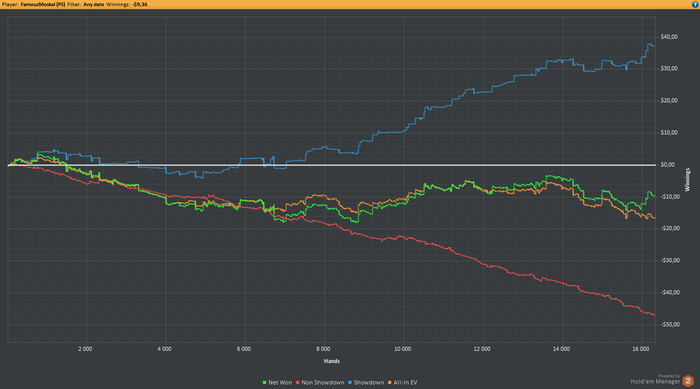Click the orange All-In EV legend swatch
The image size is (700, 389).
390,383
